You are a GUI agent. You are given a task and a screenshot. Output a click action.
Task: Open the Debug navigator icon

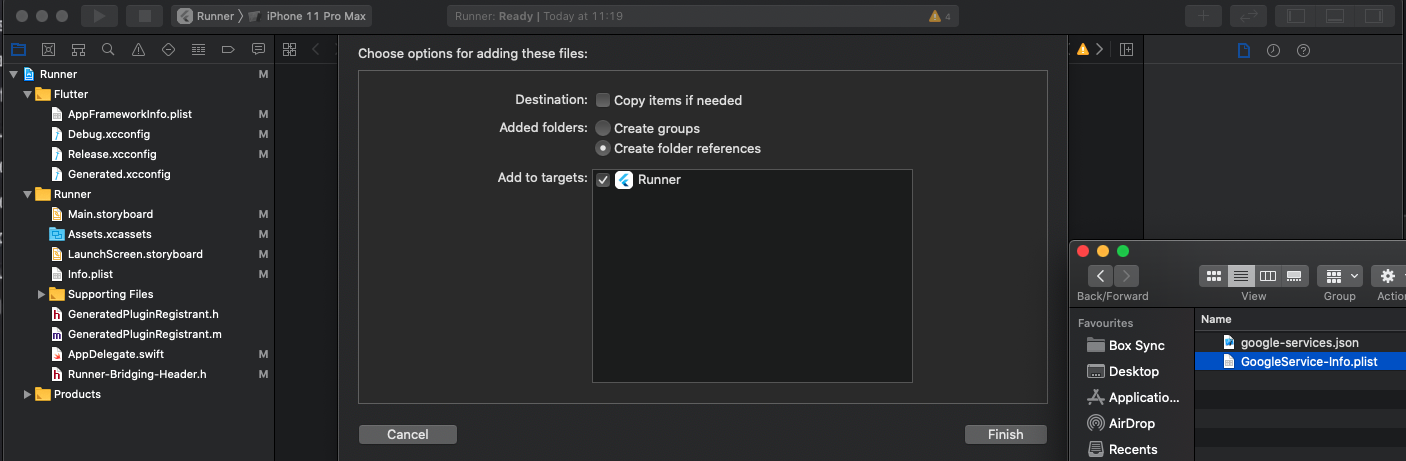[x=198, y=49]
